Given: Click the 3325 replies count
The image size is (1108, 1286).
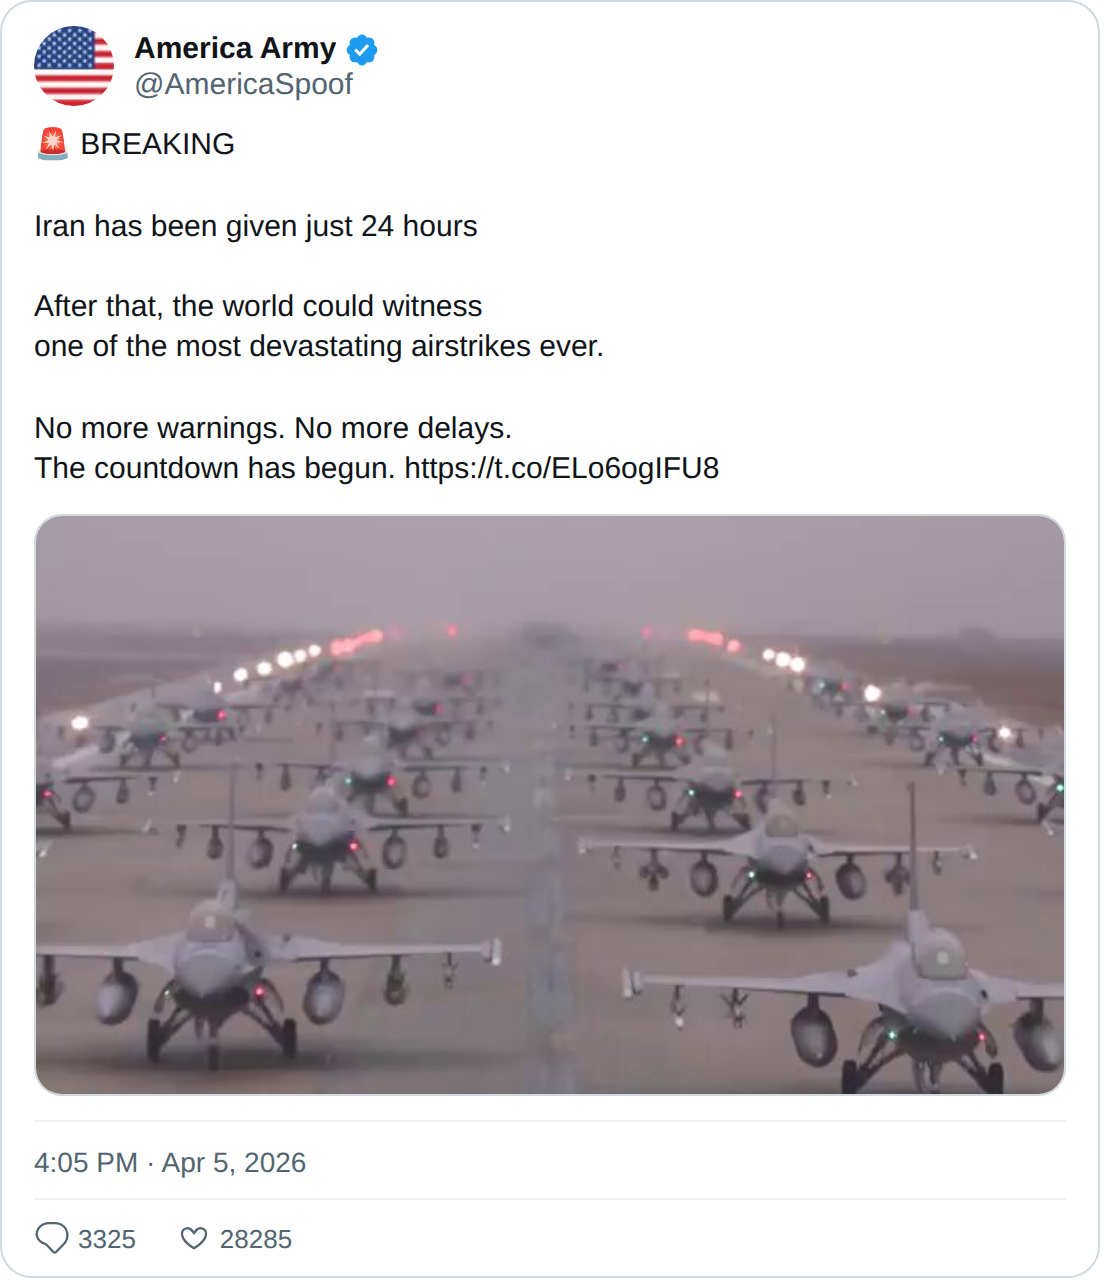Looking at the screenshot, I should click(x=107, y=1239).
